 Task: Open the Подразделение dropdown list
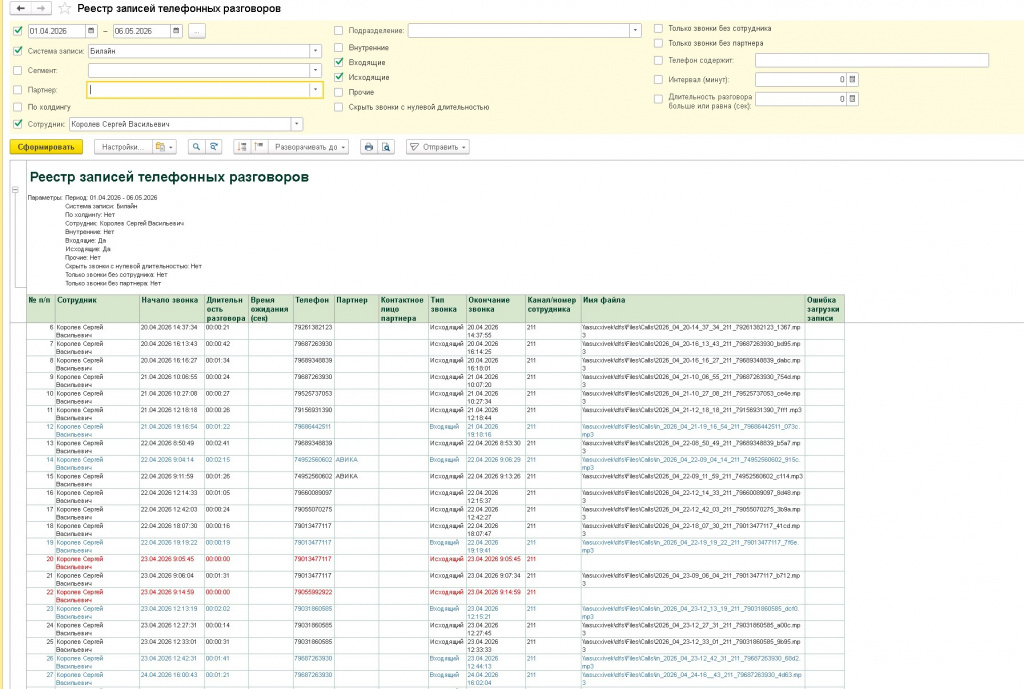[x=635, y=31]
